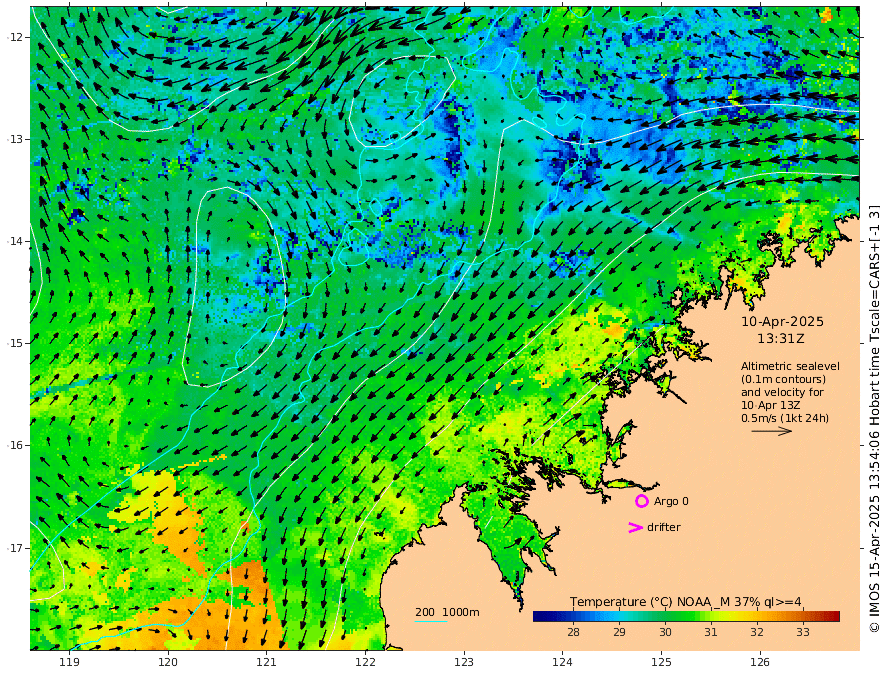Viewport: 880px width, 680px height.
Task: Click the 29 value on temperature scale
Action: 619,632
